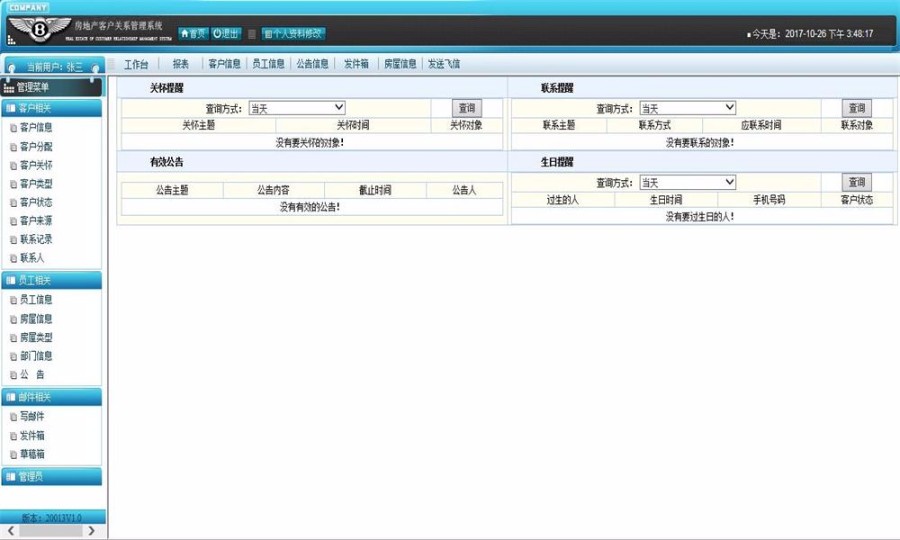
Task: Click the 没有要关怀的对象! message
Action: point(310,143)
